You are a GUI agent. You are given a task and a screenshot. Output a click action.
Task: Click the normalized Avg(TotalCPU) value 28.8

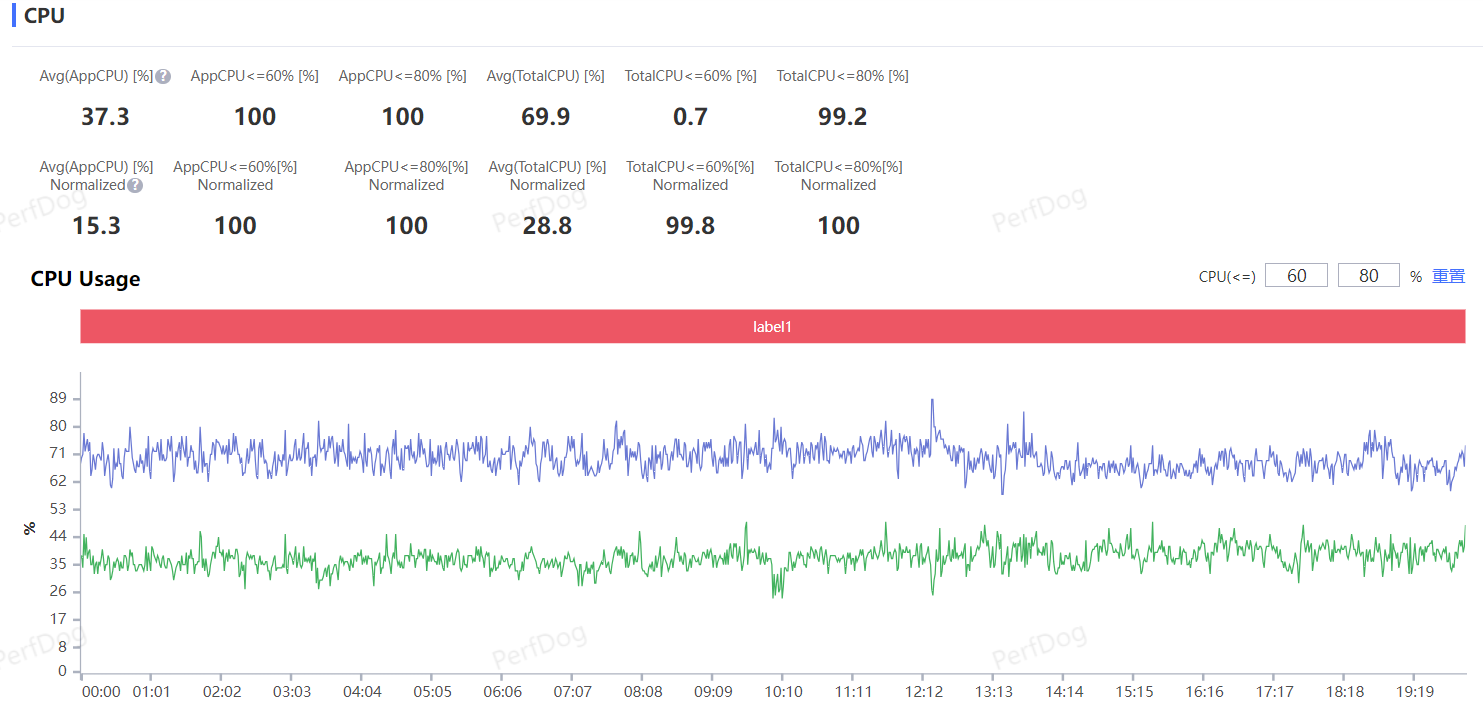547,226
